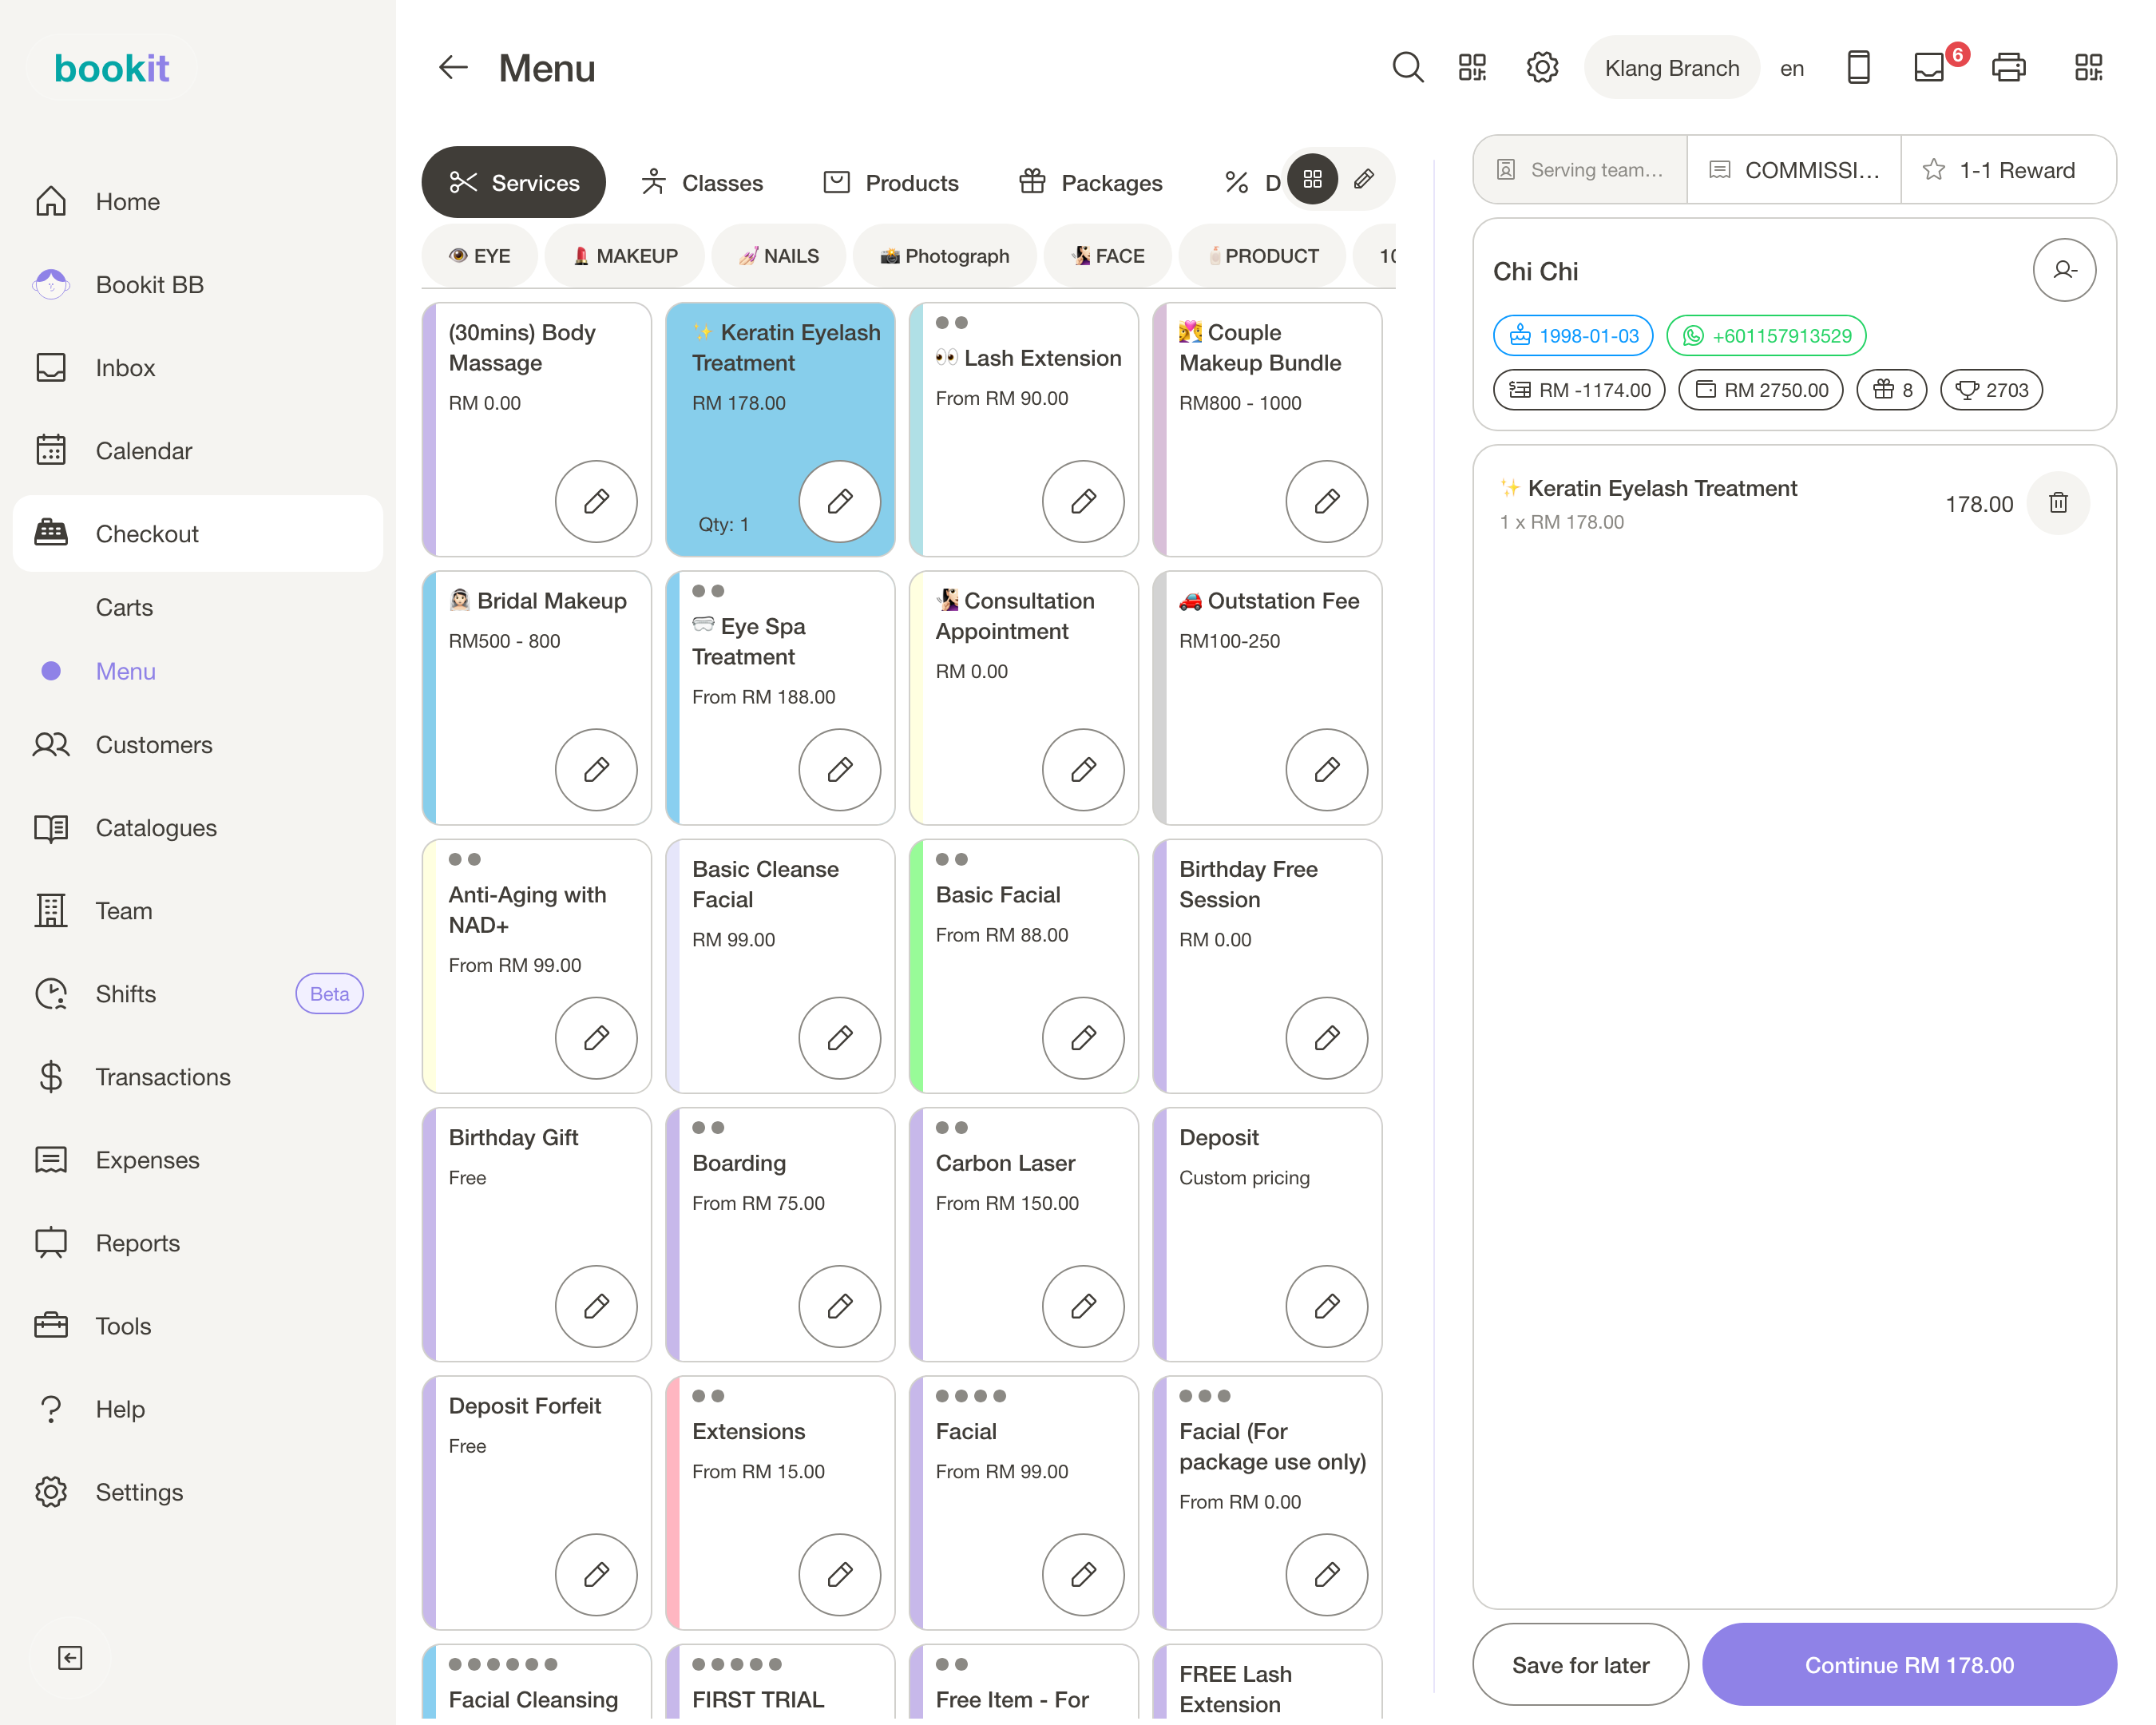2156x1725 pixels.
Task: Click the RM -1174.00 balance chip
Action: tap(1579, 390)
